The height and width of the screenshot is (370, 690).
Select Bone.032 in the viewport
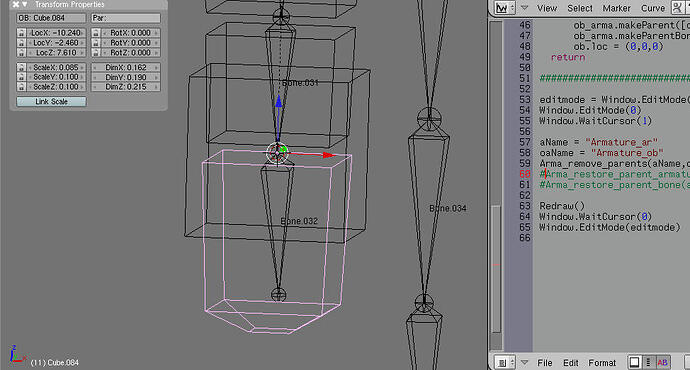[x=299, y=221]
